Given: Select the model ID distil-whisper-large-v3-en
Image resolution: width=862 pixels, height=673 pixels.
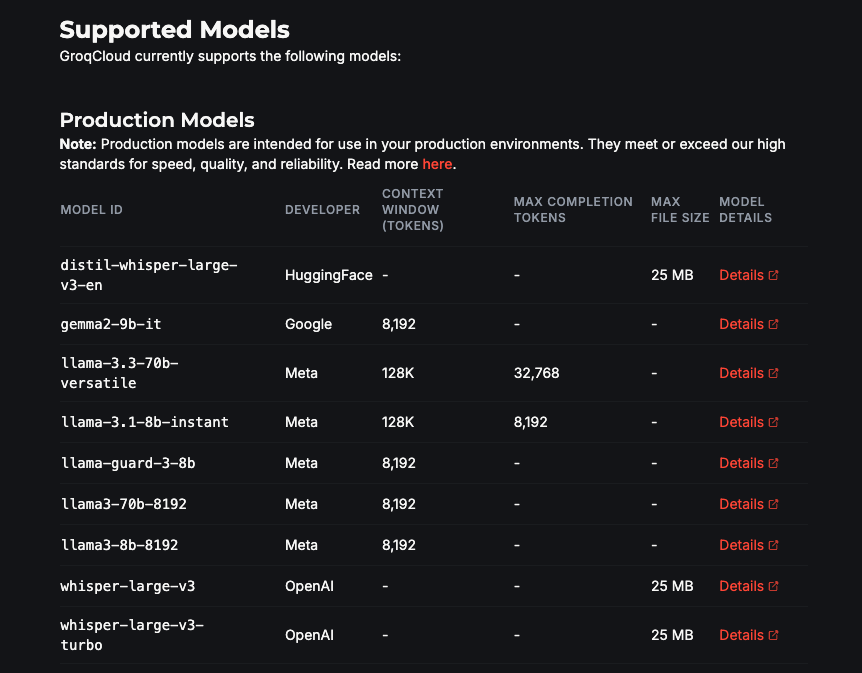Looking at the screenshot, I should point(149,275).
